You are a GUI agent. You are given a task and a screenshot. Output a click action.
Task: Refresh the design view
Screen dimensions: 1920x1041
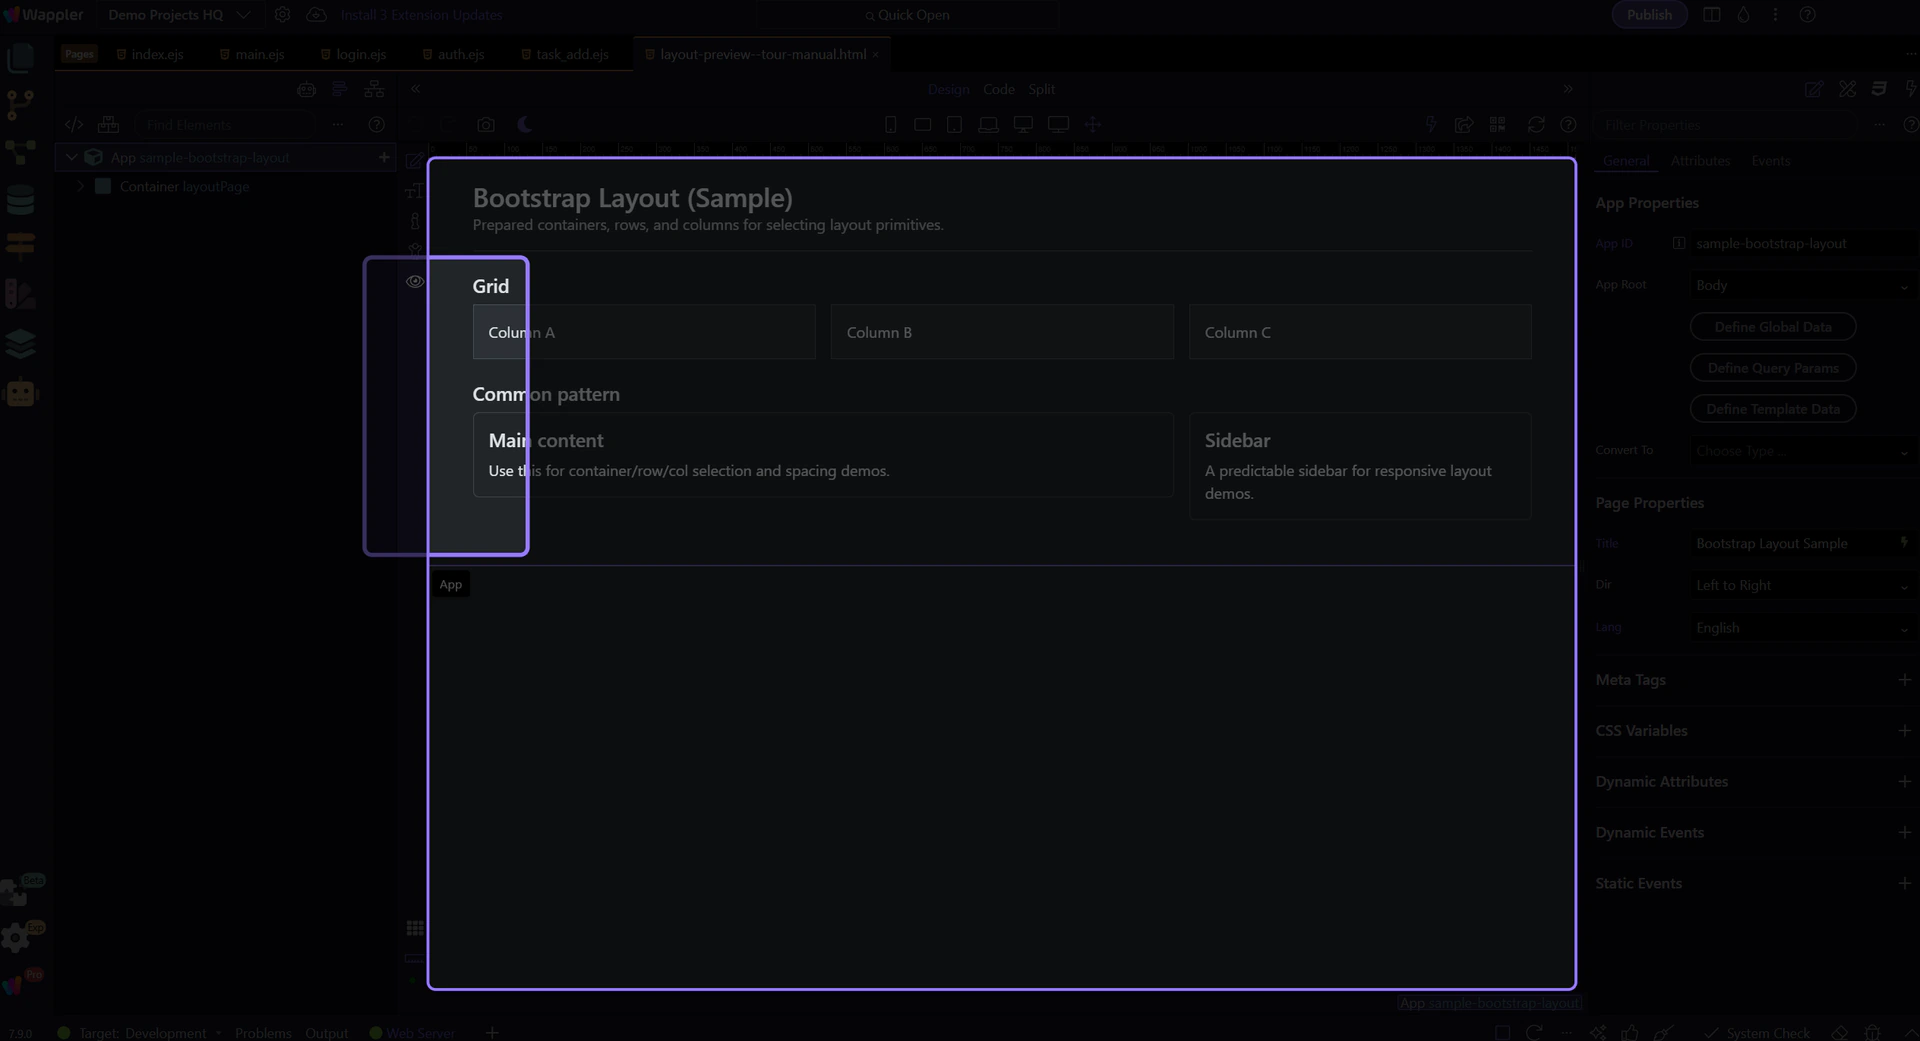pos(1536,124)
